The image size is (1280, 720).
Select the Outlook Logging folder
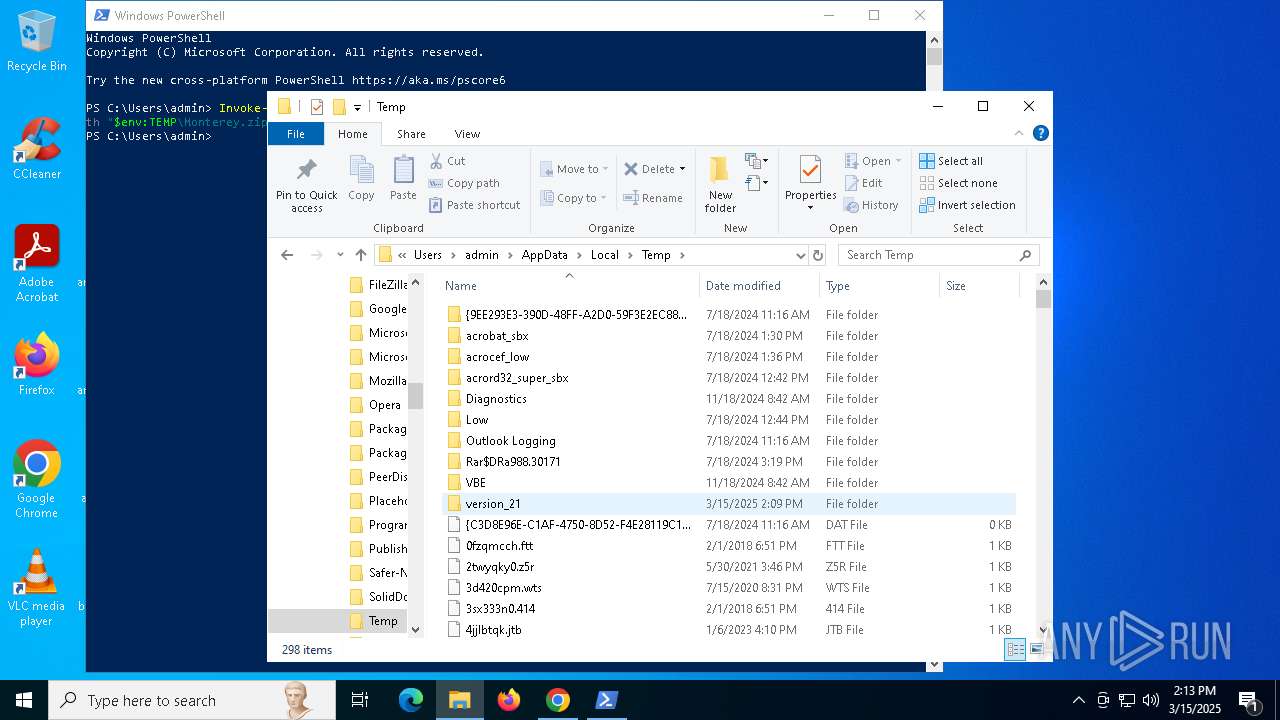pyautogui.click(x=728, y=441)
